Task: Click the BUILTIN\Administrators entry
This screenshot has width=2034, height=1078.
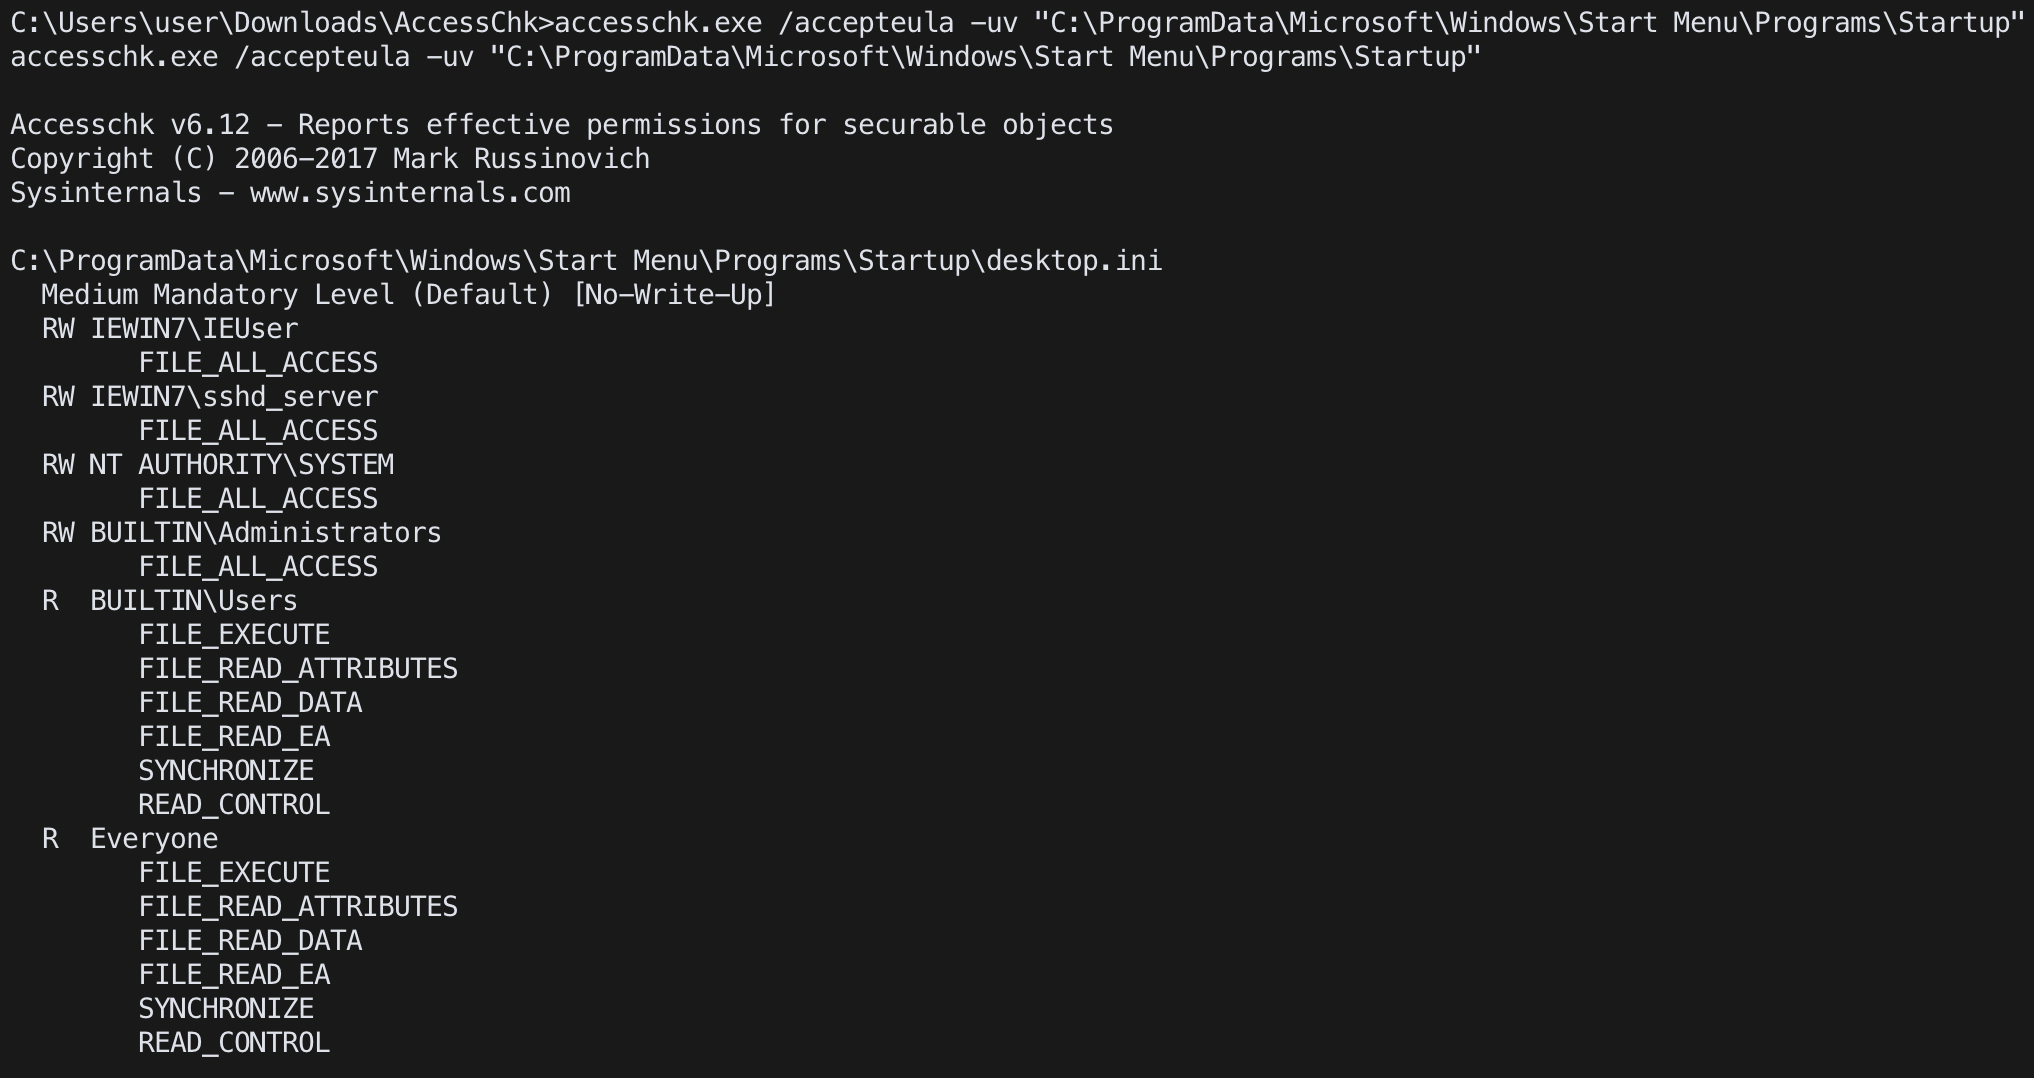Action: tap(266, 533)
